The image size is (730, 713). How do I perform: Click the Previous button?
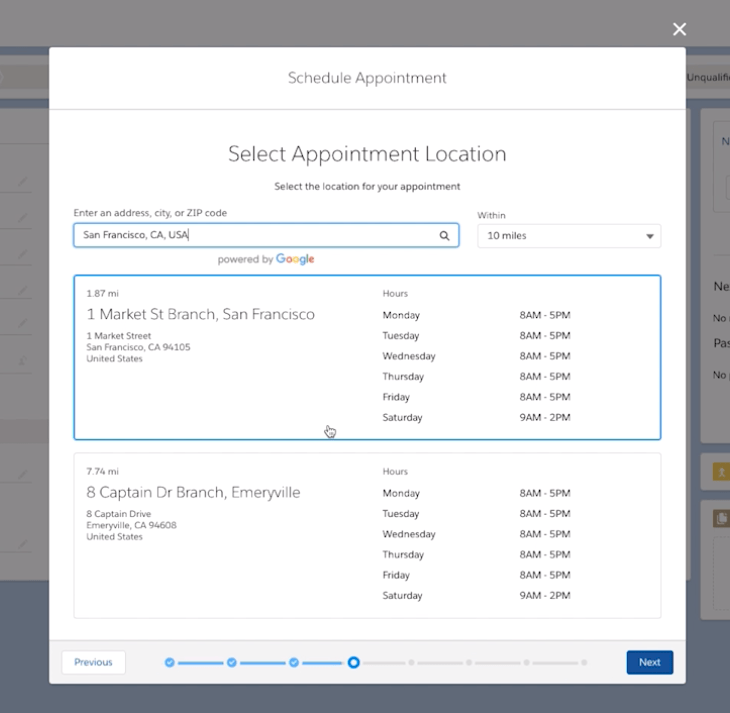(93, 662)
